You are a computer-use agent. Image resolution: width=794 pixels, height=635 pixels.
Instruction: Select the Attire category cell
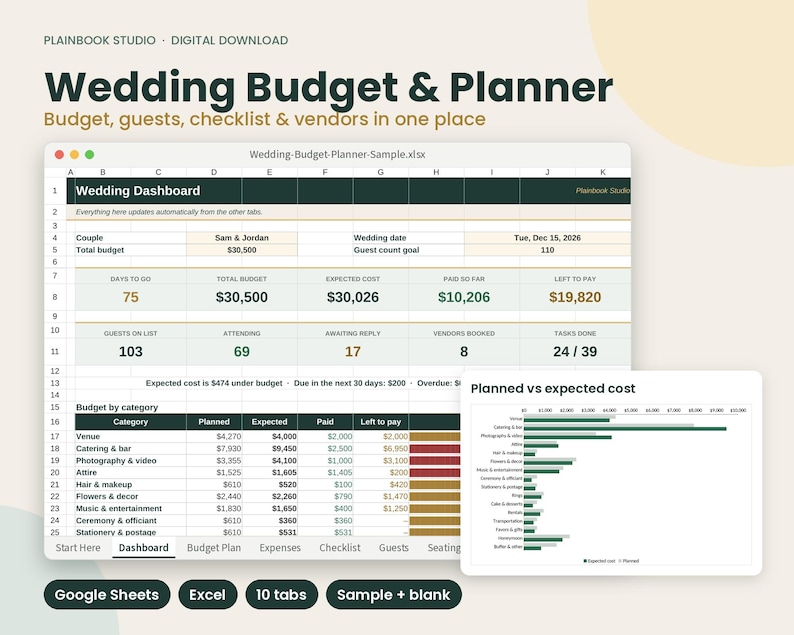pyautogui.click(x=131, y=472)
